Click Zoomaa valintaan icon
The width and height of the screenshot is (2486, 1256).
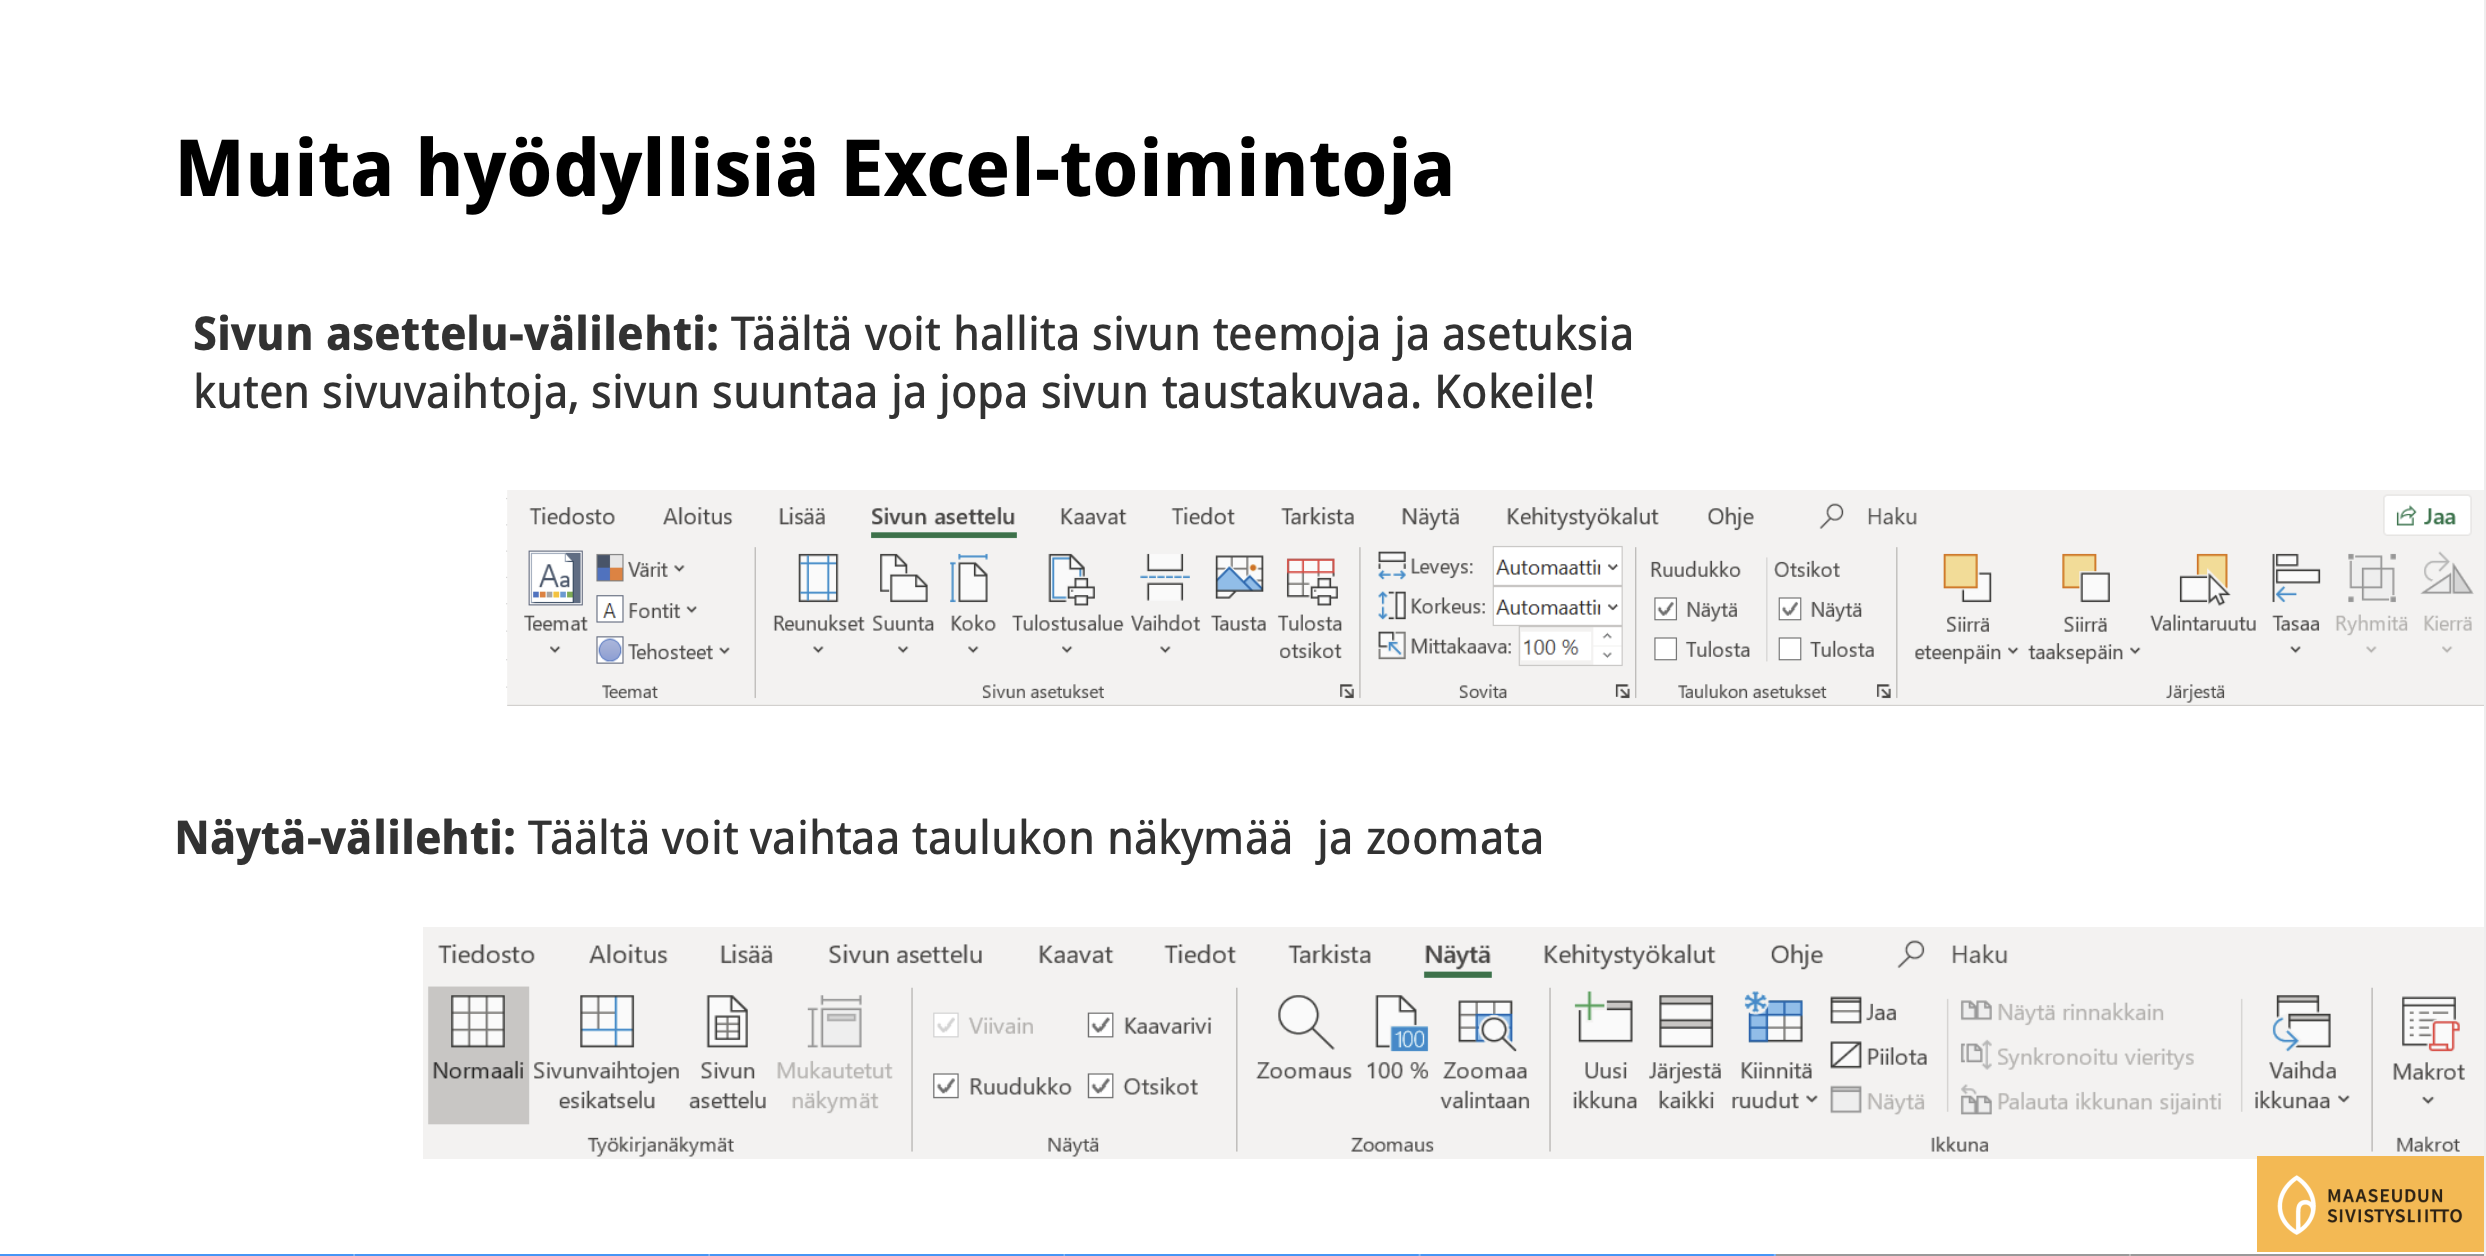click(x=1485, y=1024)
